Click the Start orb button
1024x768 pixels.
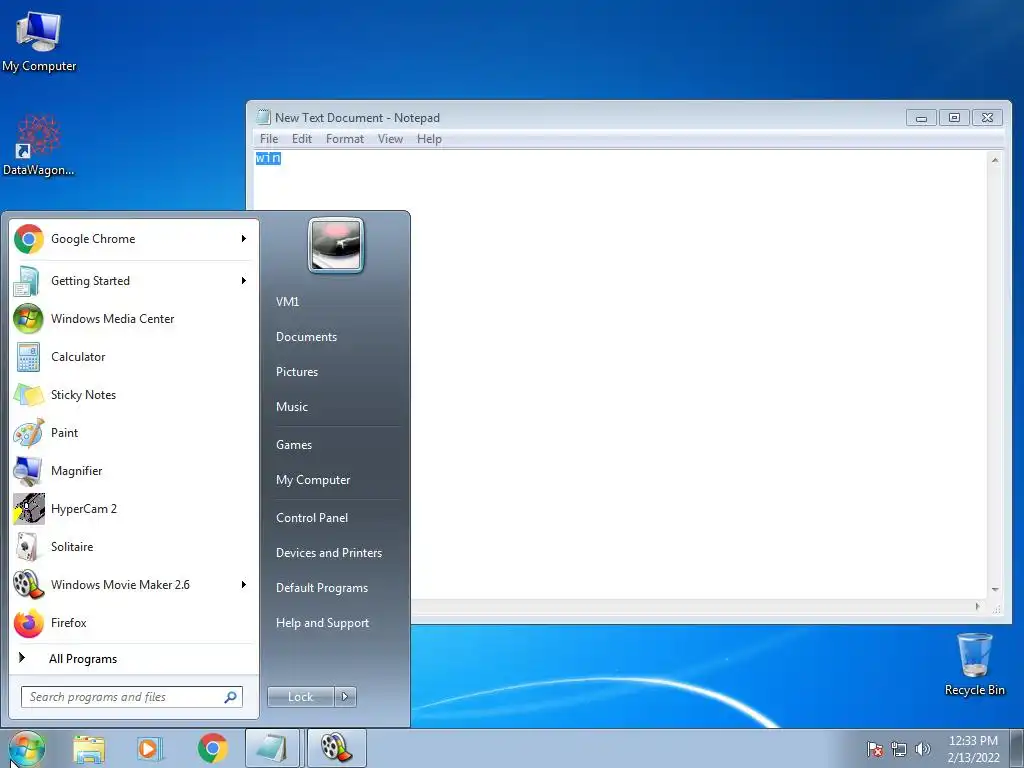27,748
